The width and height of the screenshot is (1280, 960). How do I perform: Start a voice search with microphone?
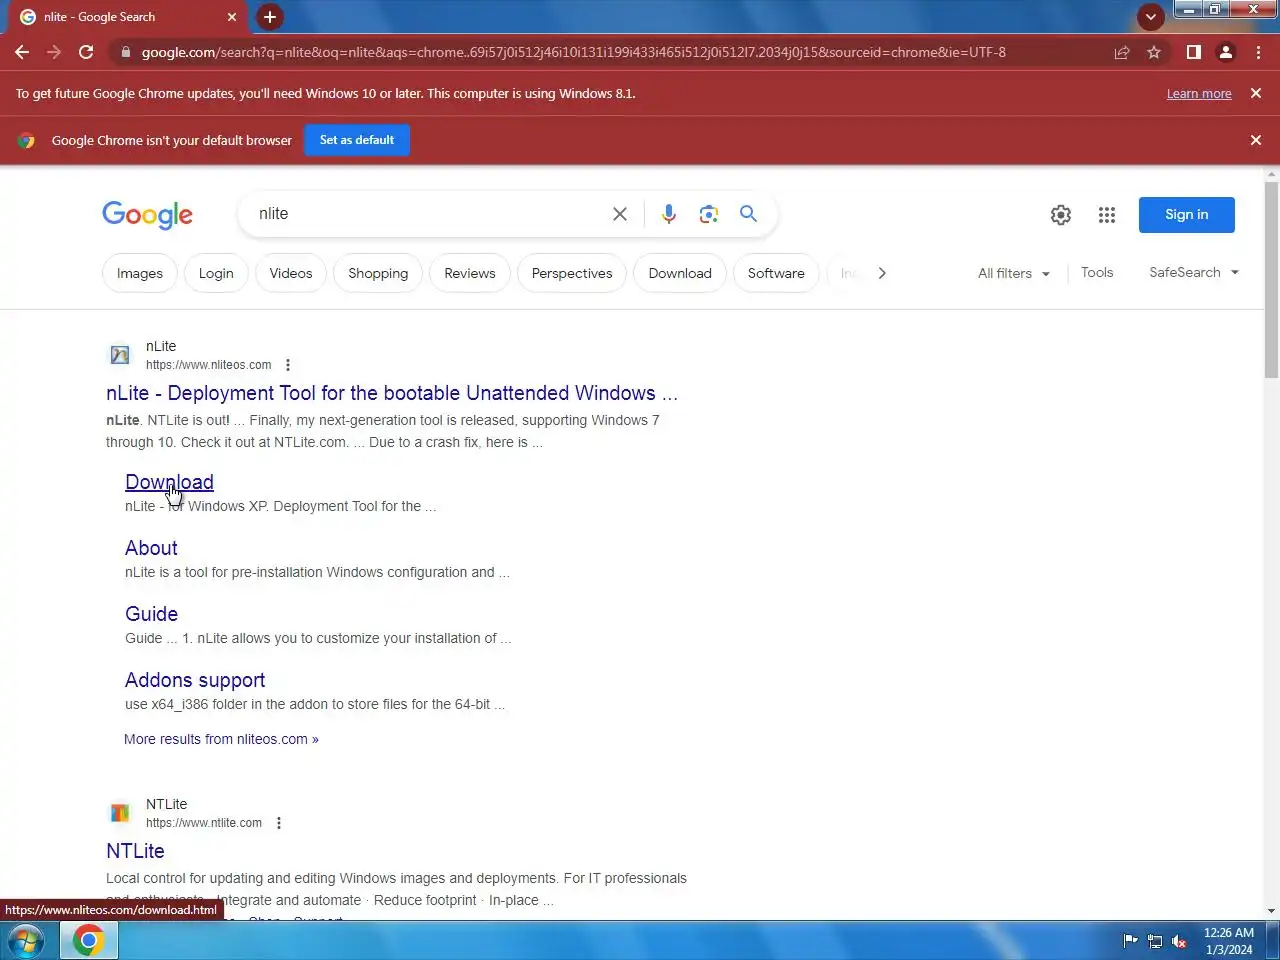669,214
